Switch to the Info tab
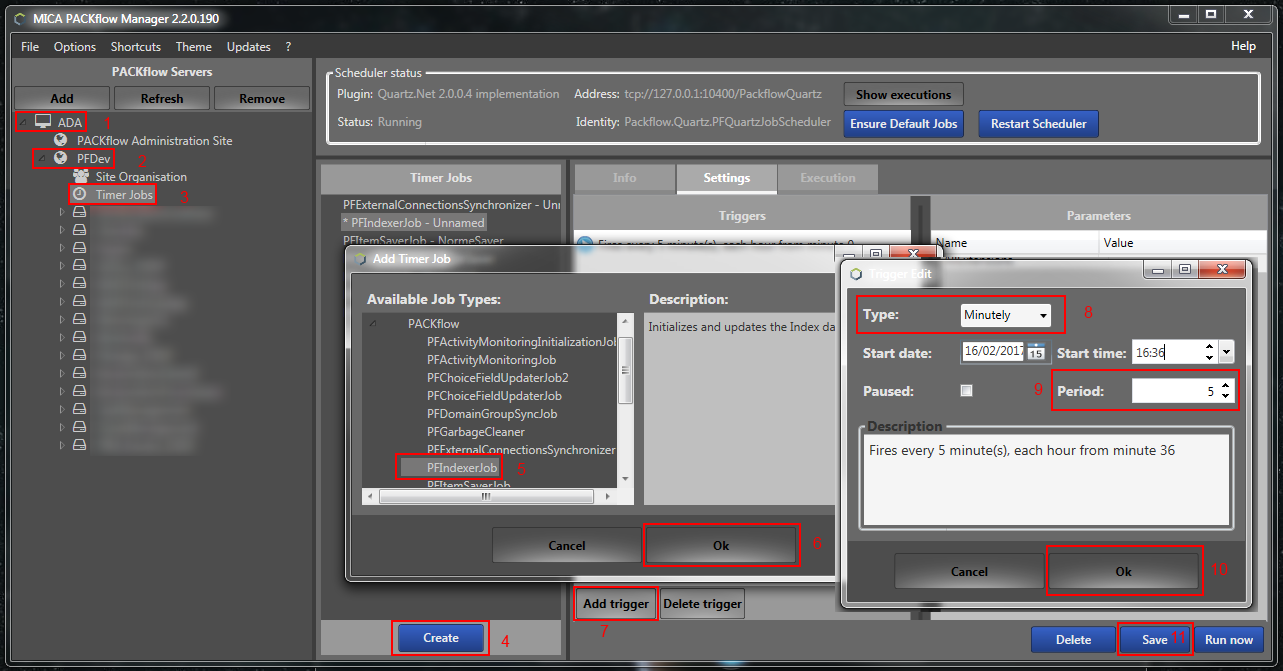This screenshot has height=671, width=1283. pos(624,178)
